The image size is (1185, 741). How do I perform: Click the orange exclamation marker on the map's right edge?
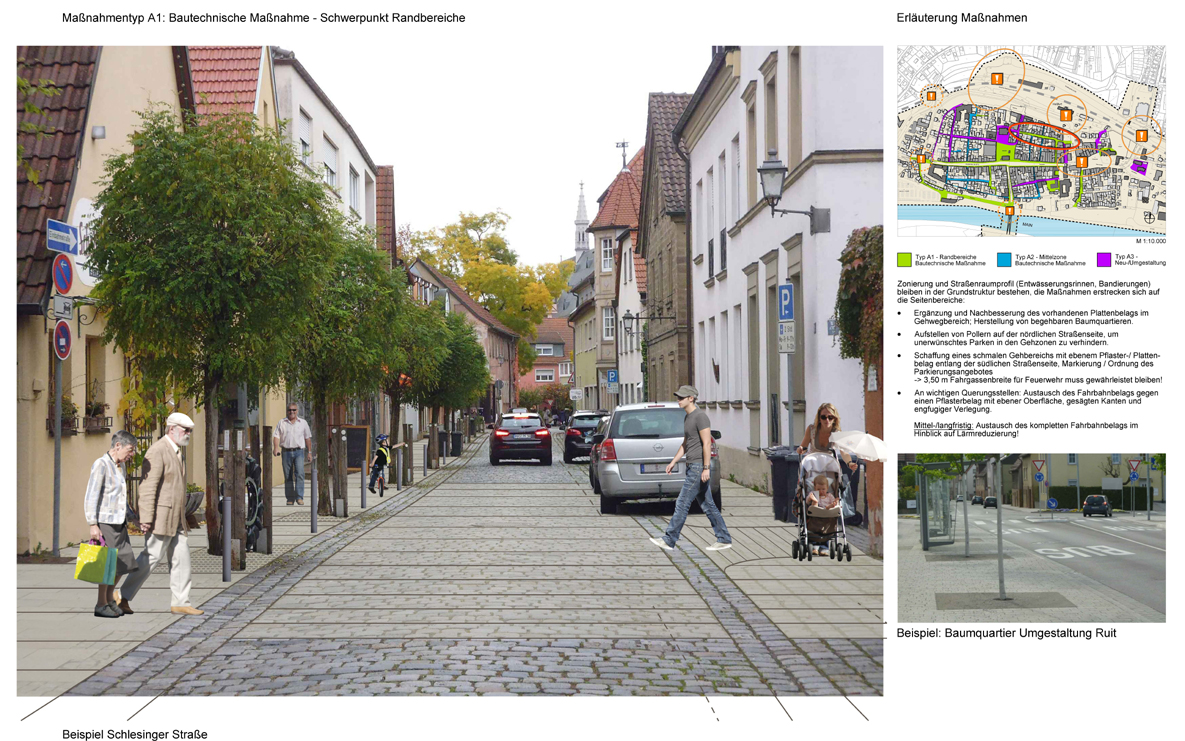point(1141,136)
